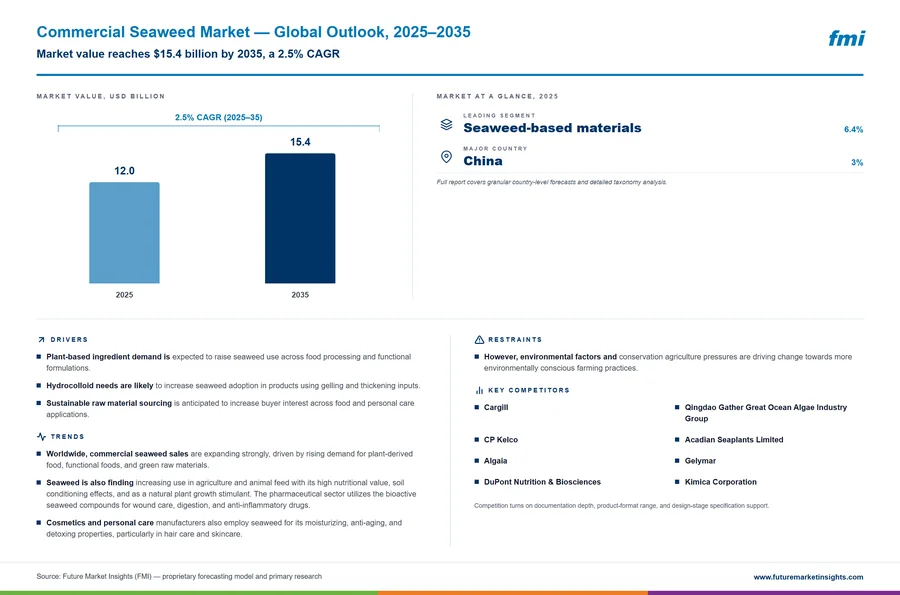Click the Key Competitors bar chart icon

tap(479, 390)
